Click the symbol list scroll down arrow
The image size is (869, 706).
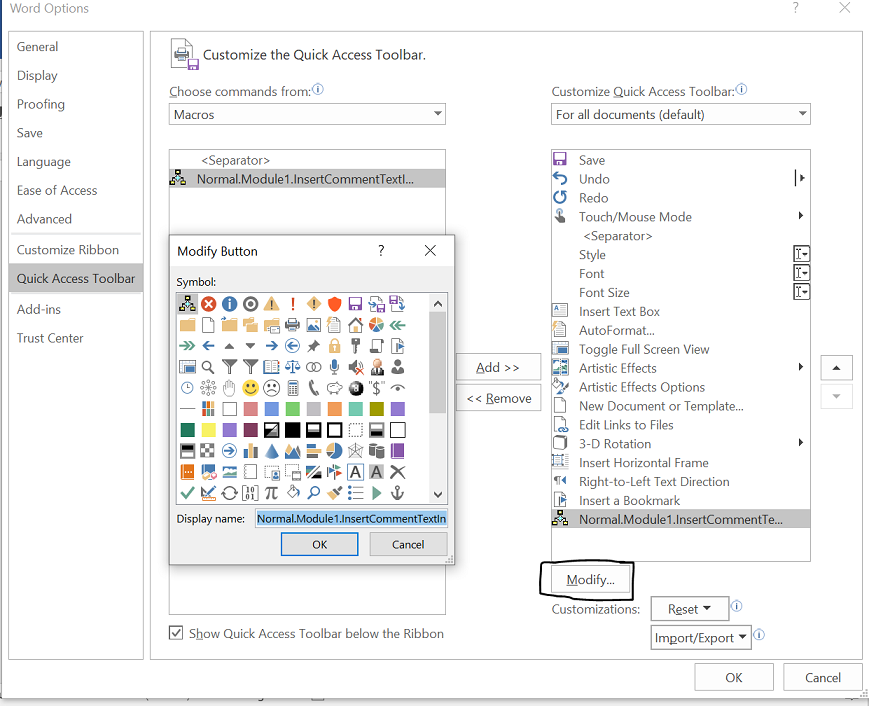(437, 494)
